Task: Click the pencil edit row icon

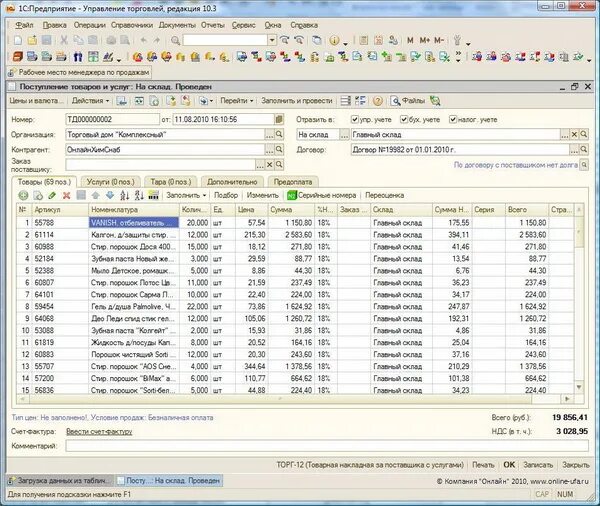Action: (x=52, y=196)
